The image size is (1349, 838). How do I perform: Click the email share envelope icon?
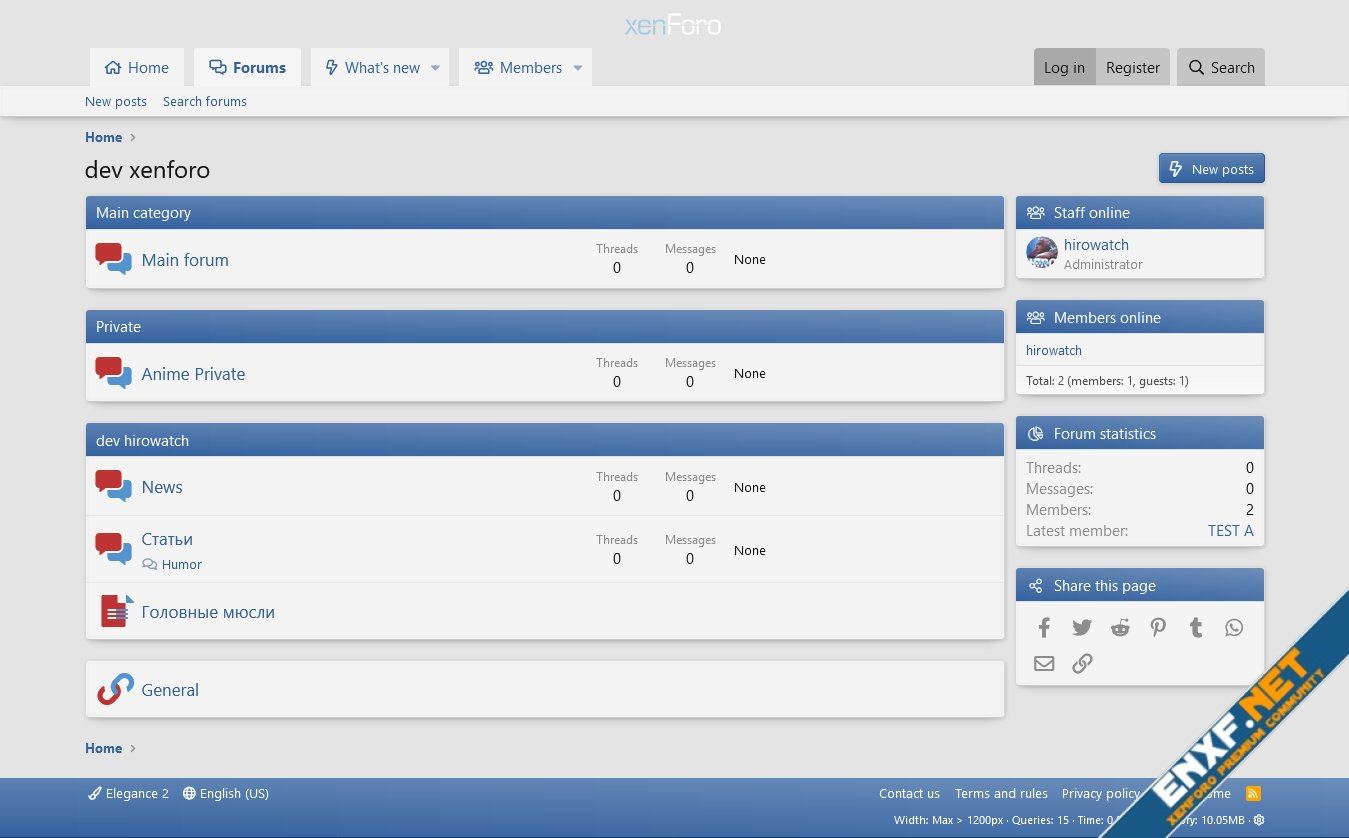(1044, 663)
